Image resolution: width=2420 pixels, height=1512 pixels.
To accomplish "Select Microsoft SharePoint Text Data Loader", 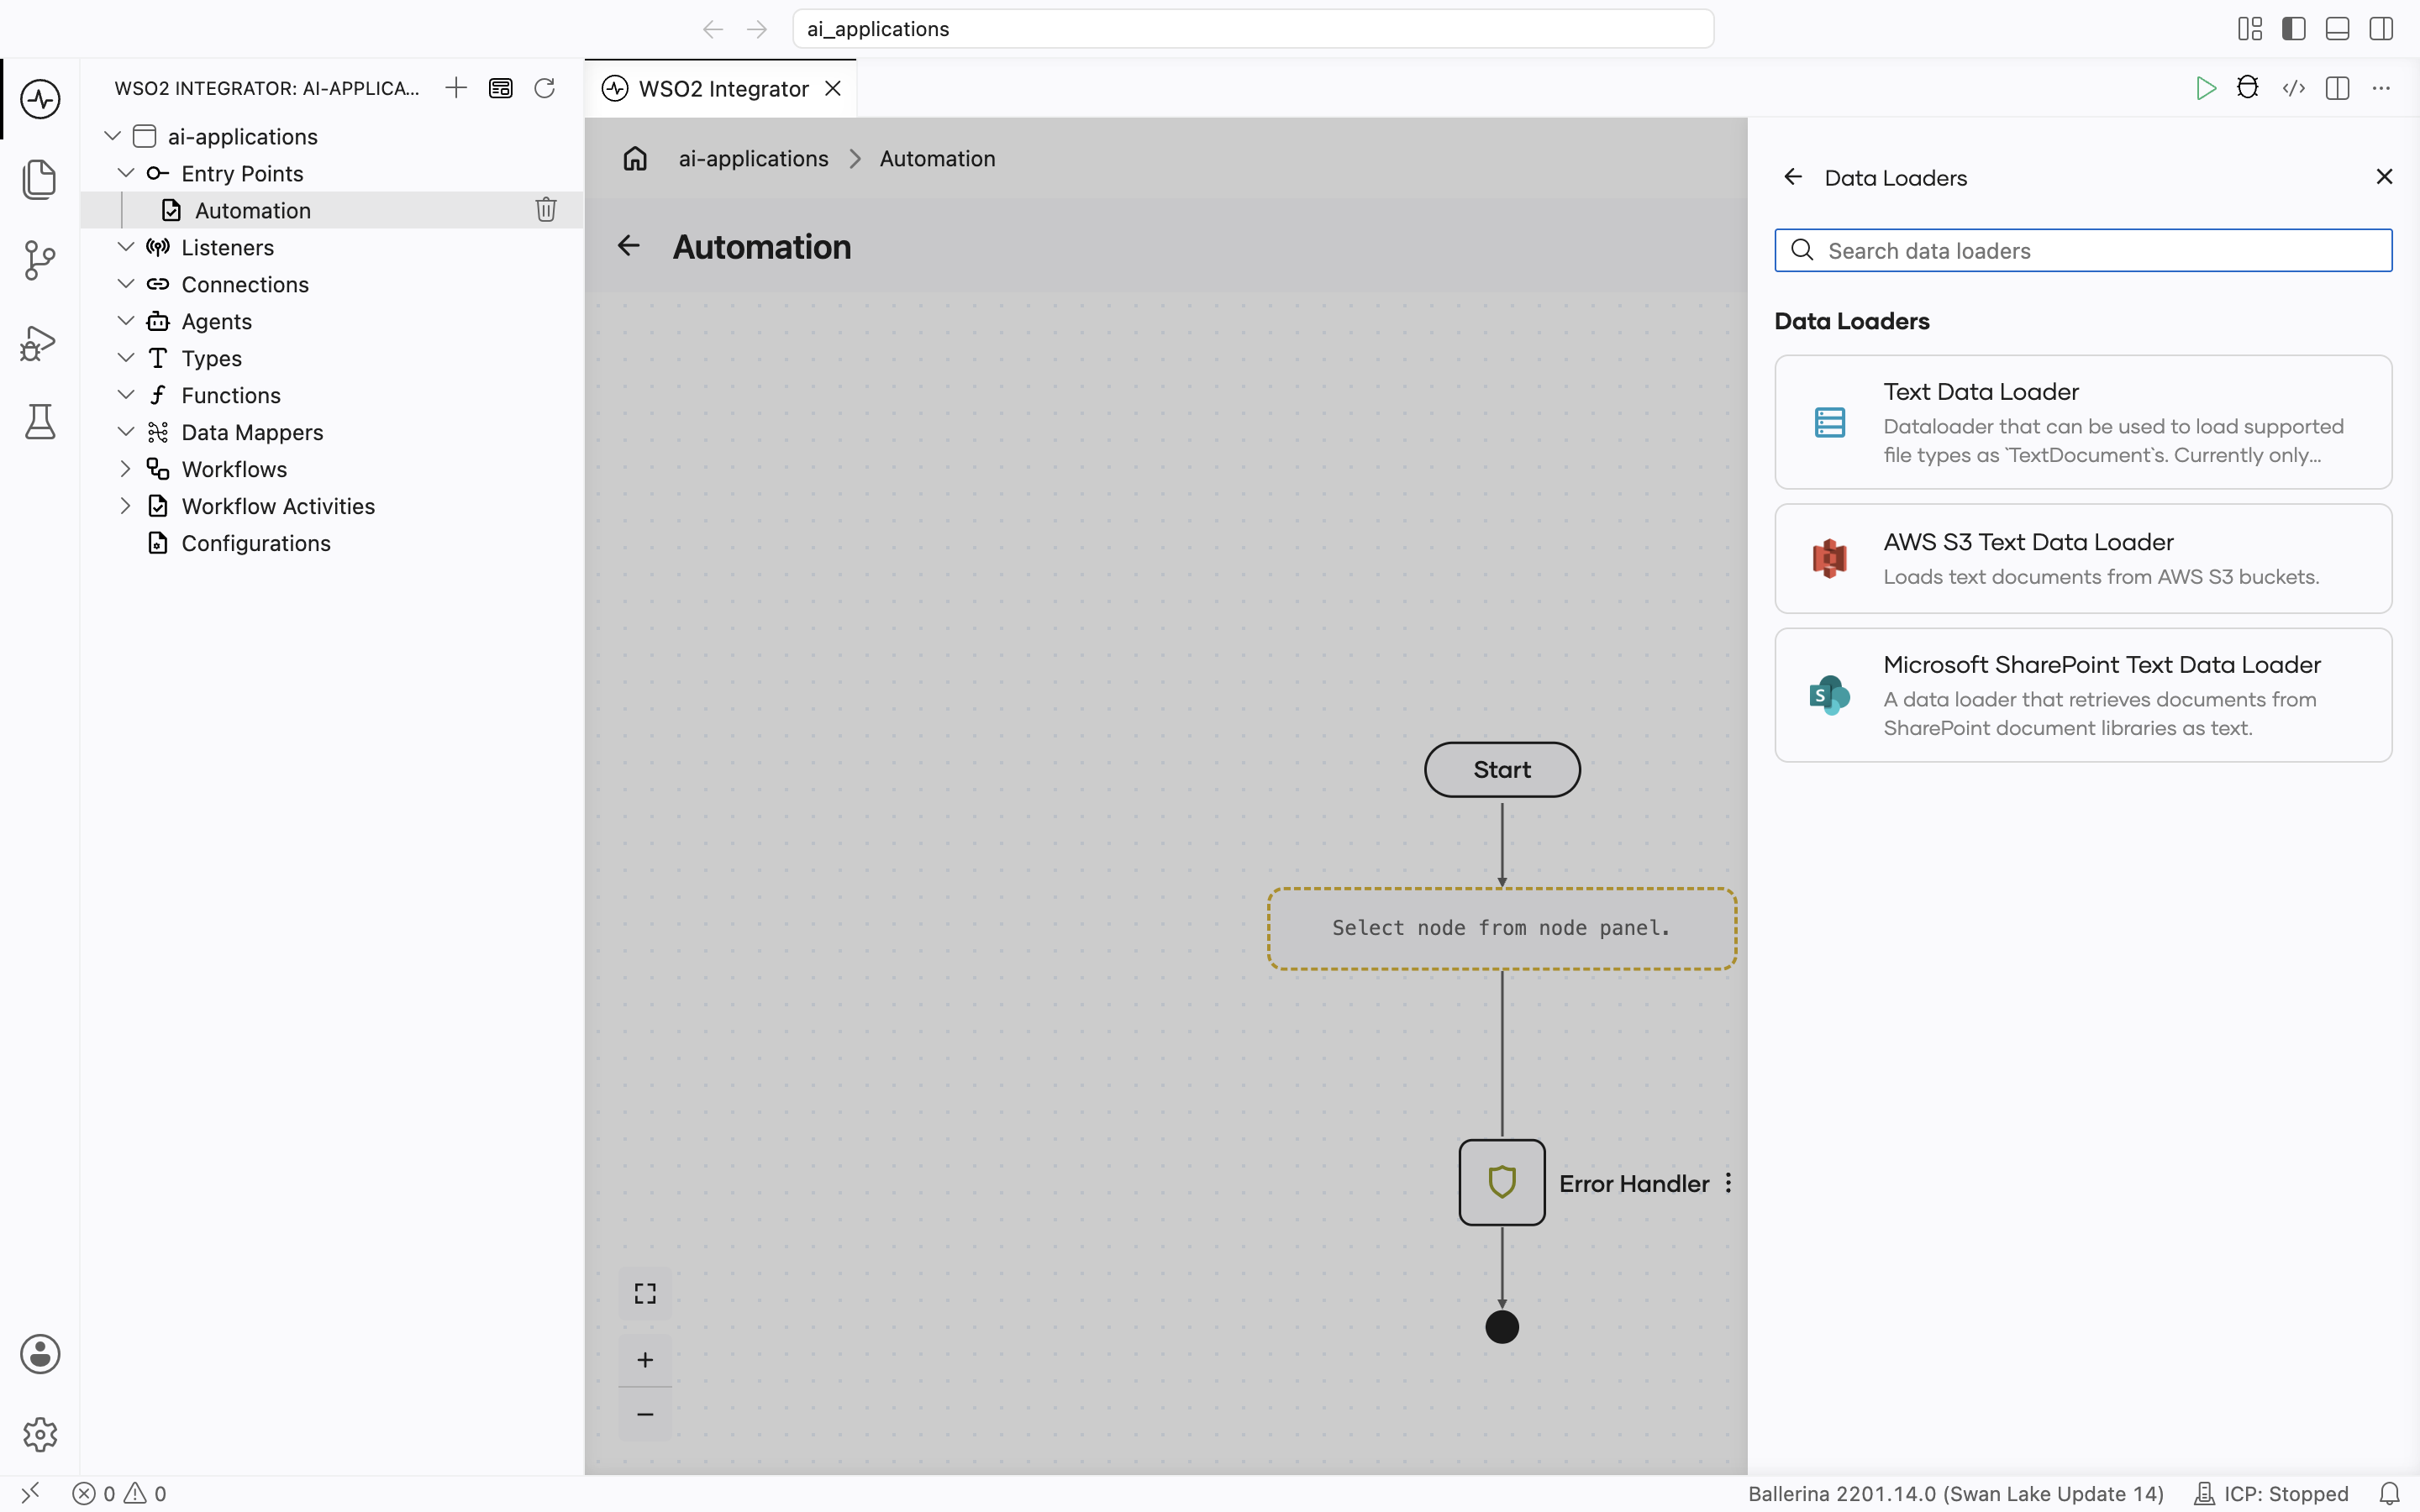I will point(2083,695).
